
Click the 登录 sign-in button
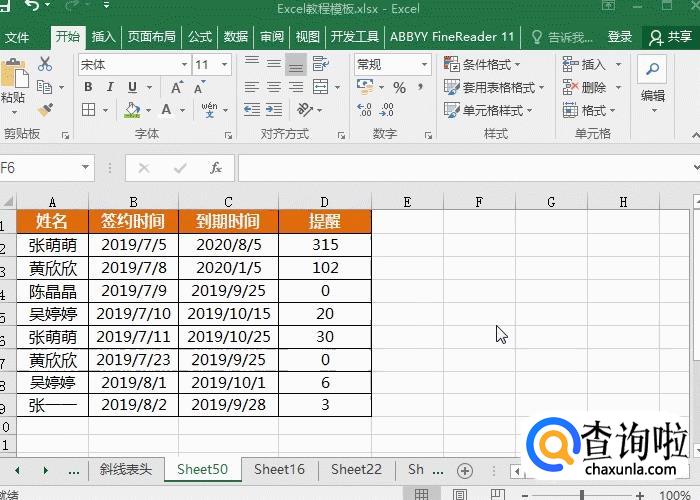point(620,37)
